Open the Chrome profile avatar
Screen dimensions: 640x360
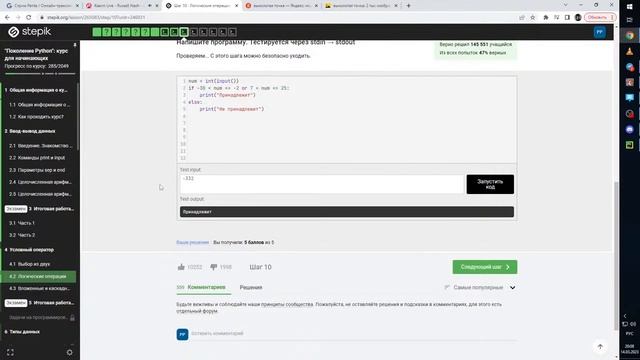tap(578, 17)
